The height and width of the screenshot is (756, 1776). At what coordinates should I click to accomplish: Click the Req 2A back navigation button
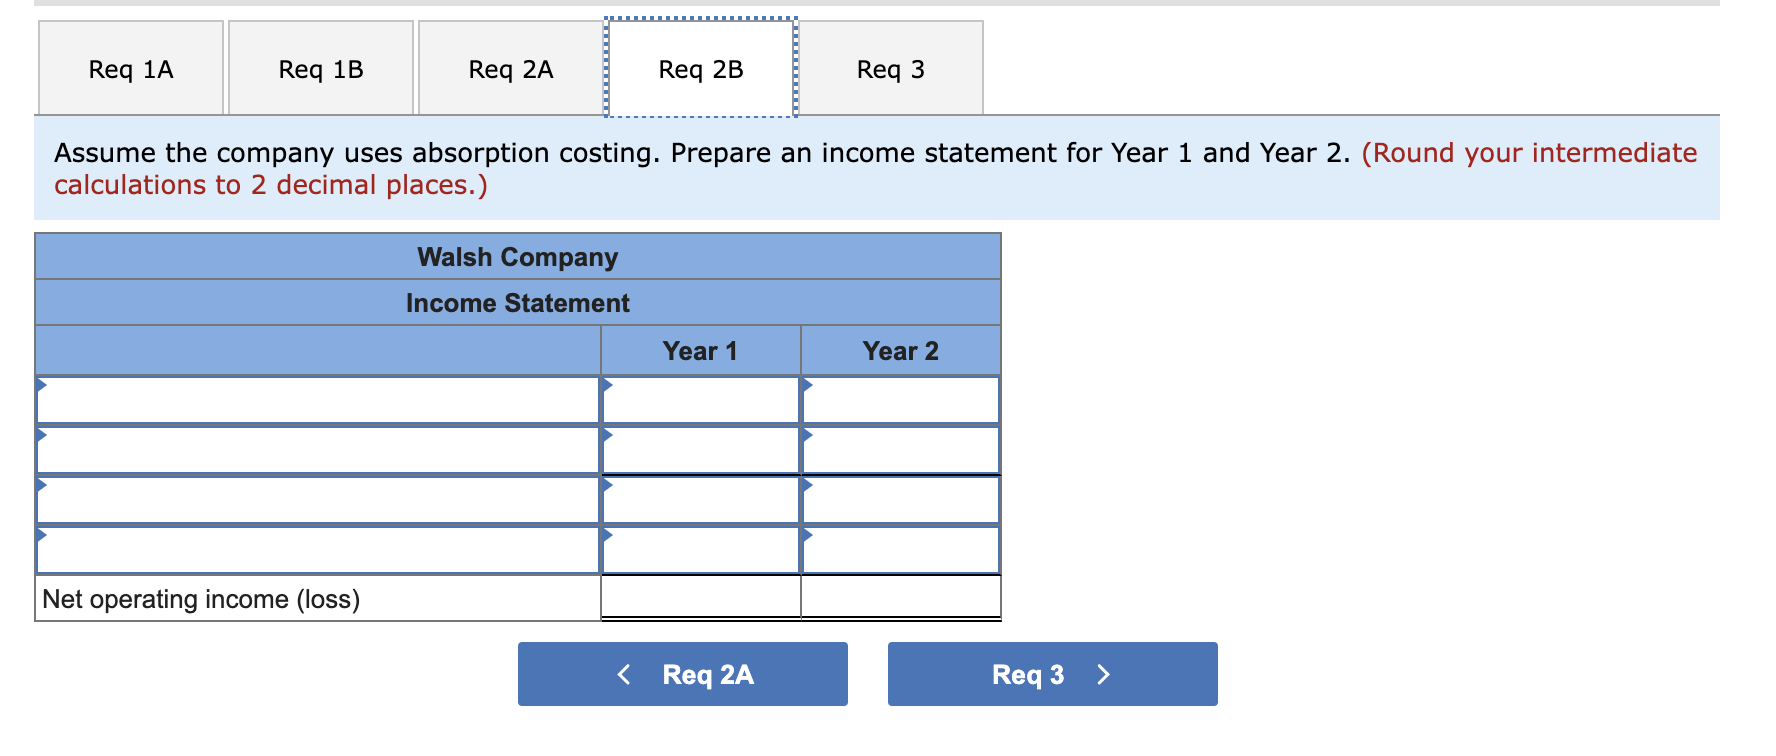click(x=681, y=674)
